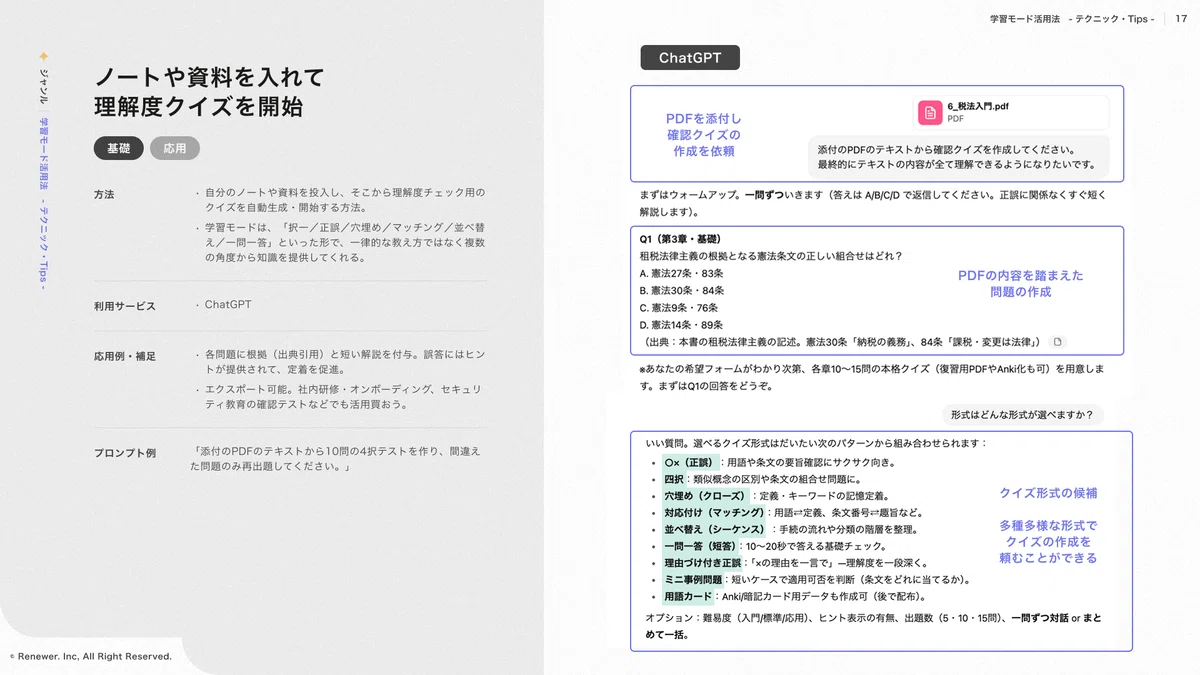Click the line まずはウォームアップ
Viewport: 1200px width, 675px height.
click(x=873, y=204)
